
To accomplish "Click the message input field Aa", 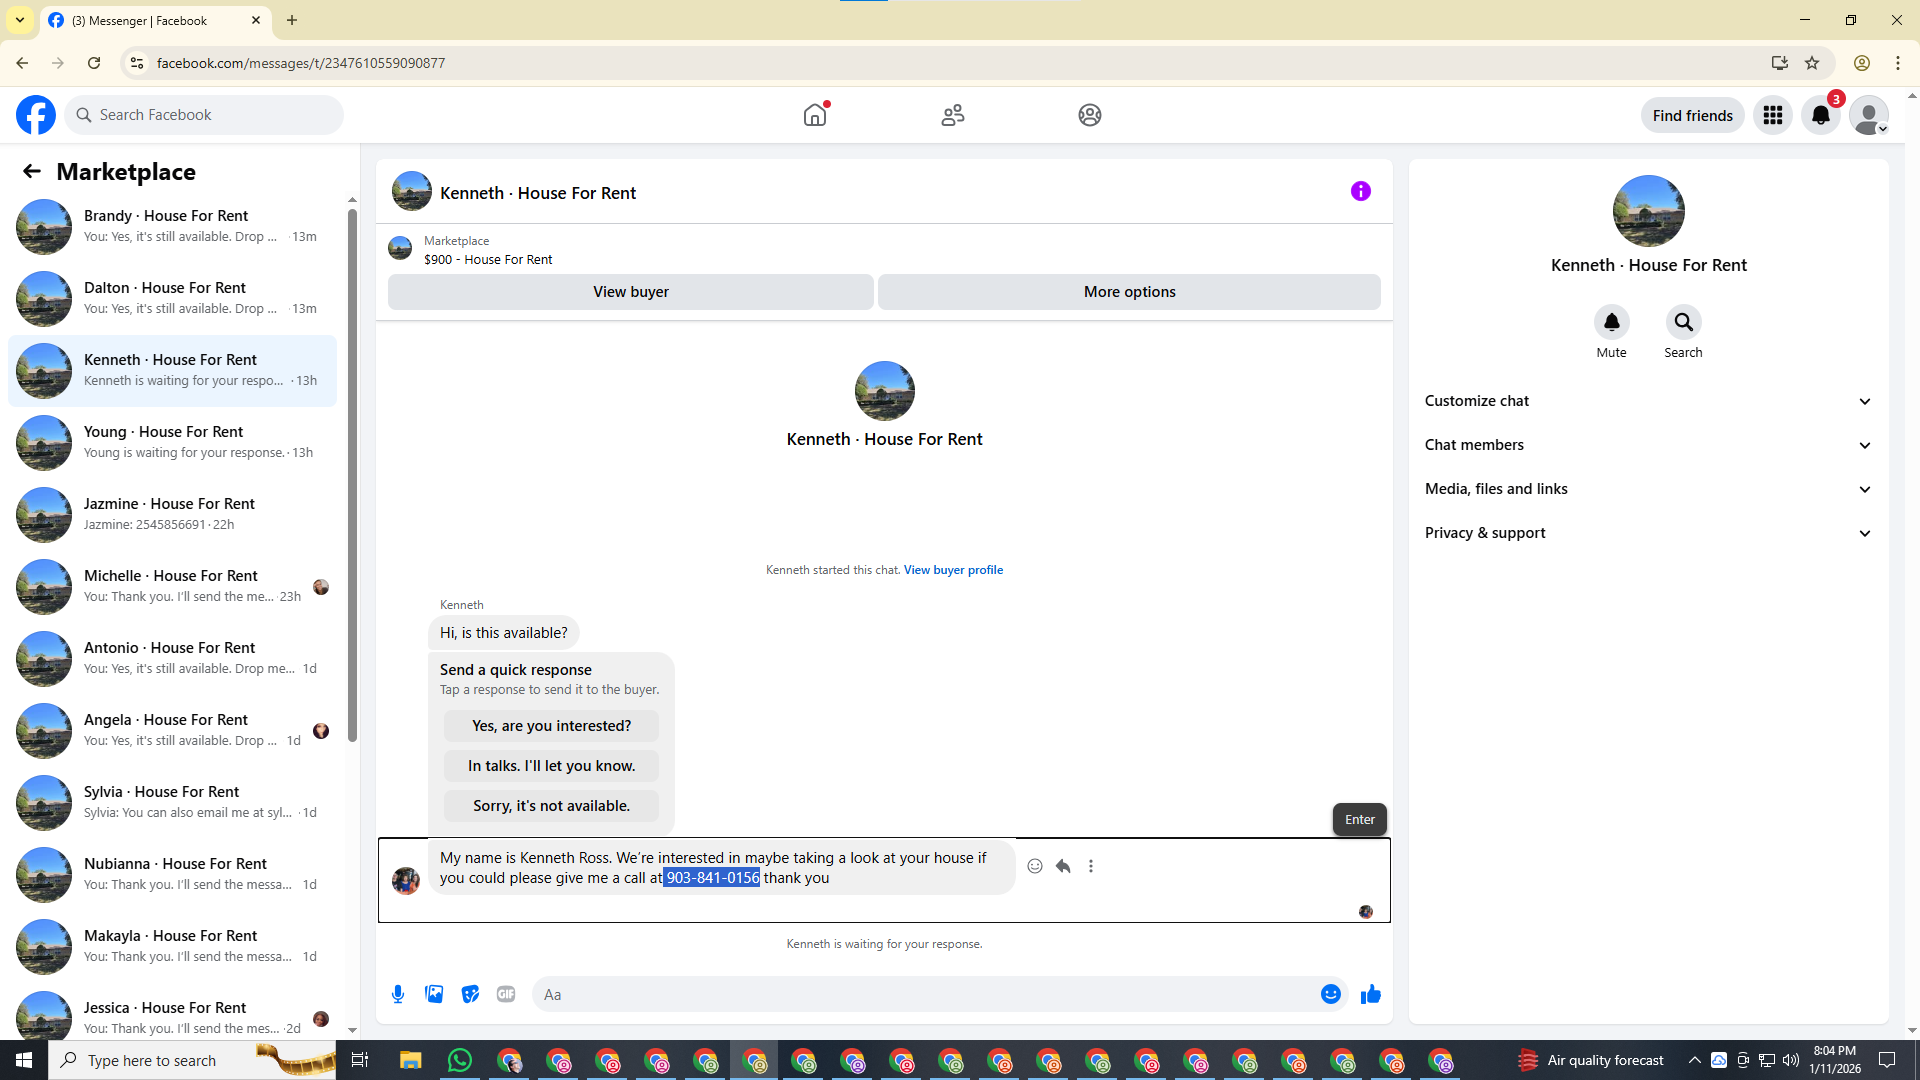I will tap(925, 994).
